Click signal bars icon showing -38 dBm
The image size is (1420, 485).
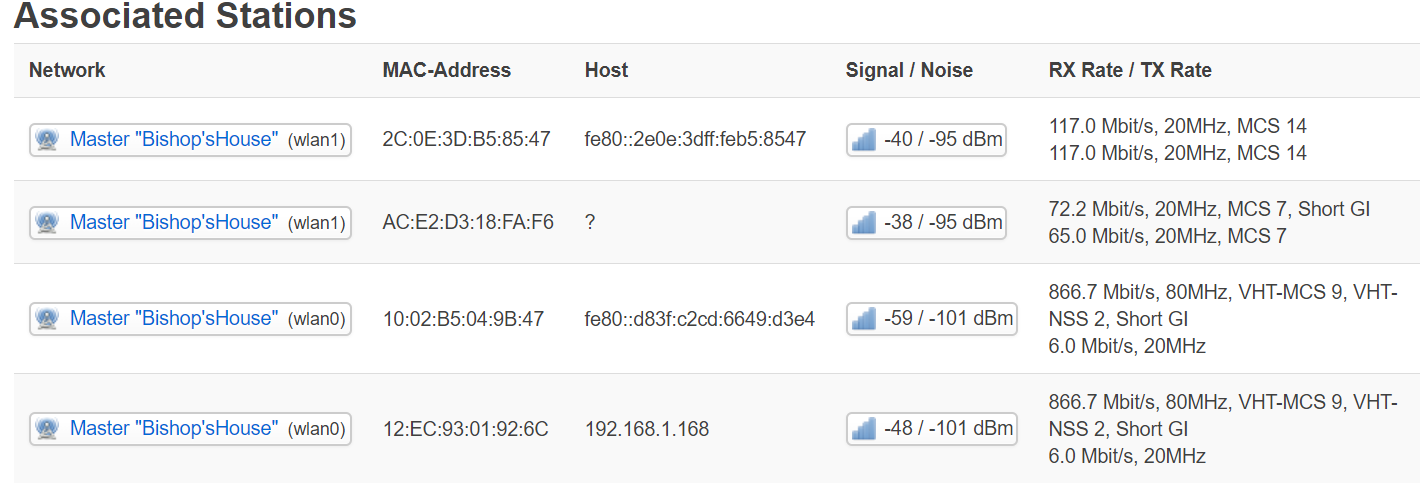tap(864, 222)
